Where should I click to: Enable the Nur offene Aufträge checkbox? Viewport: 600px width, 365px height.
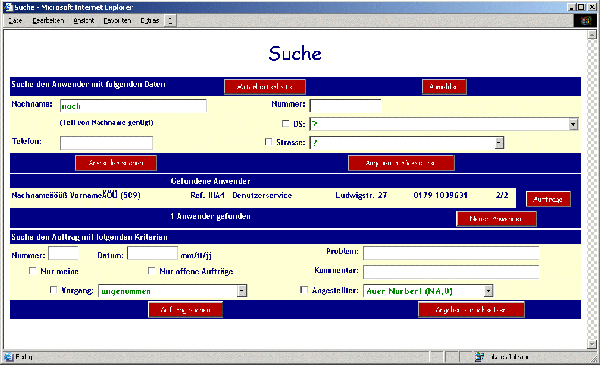[x=152, y=271]
